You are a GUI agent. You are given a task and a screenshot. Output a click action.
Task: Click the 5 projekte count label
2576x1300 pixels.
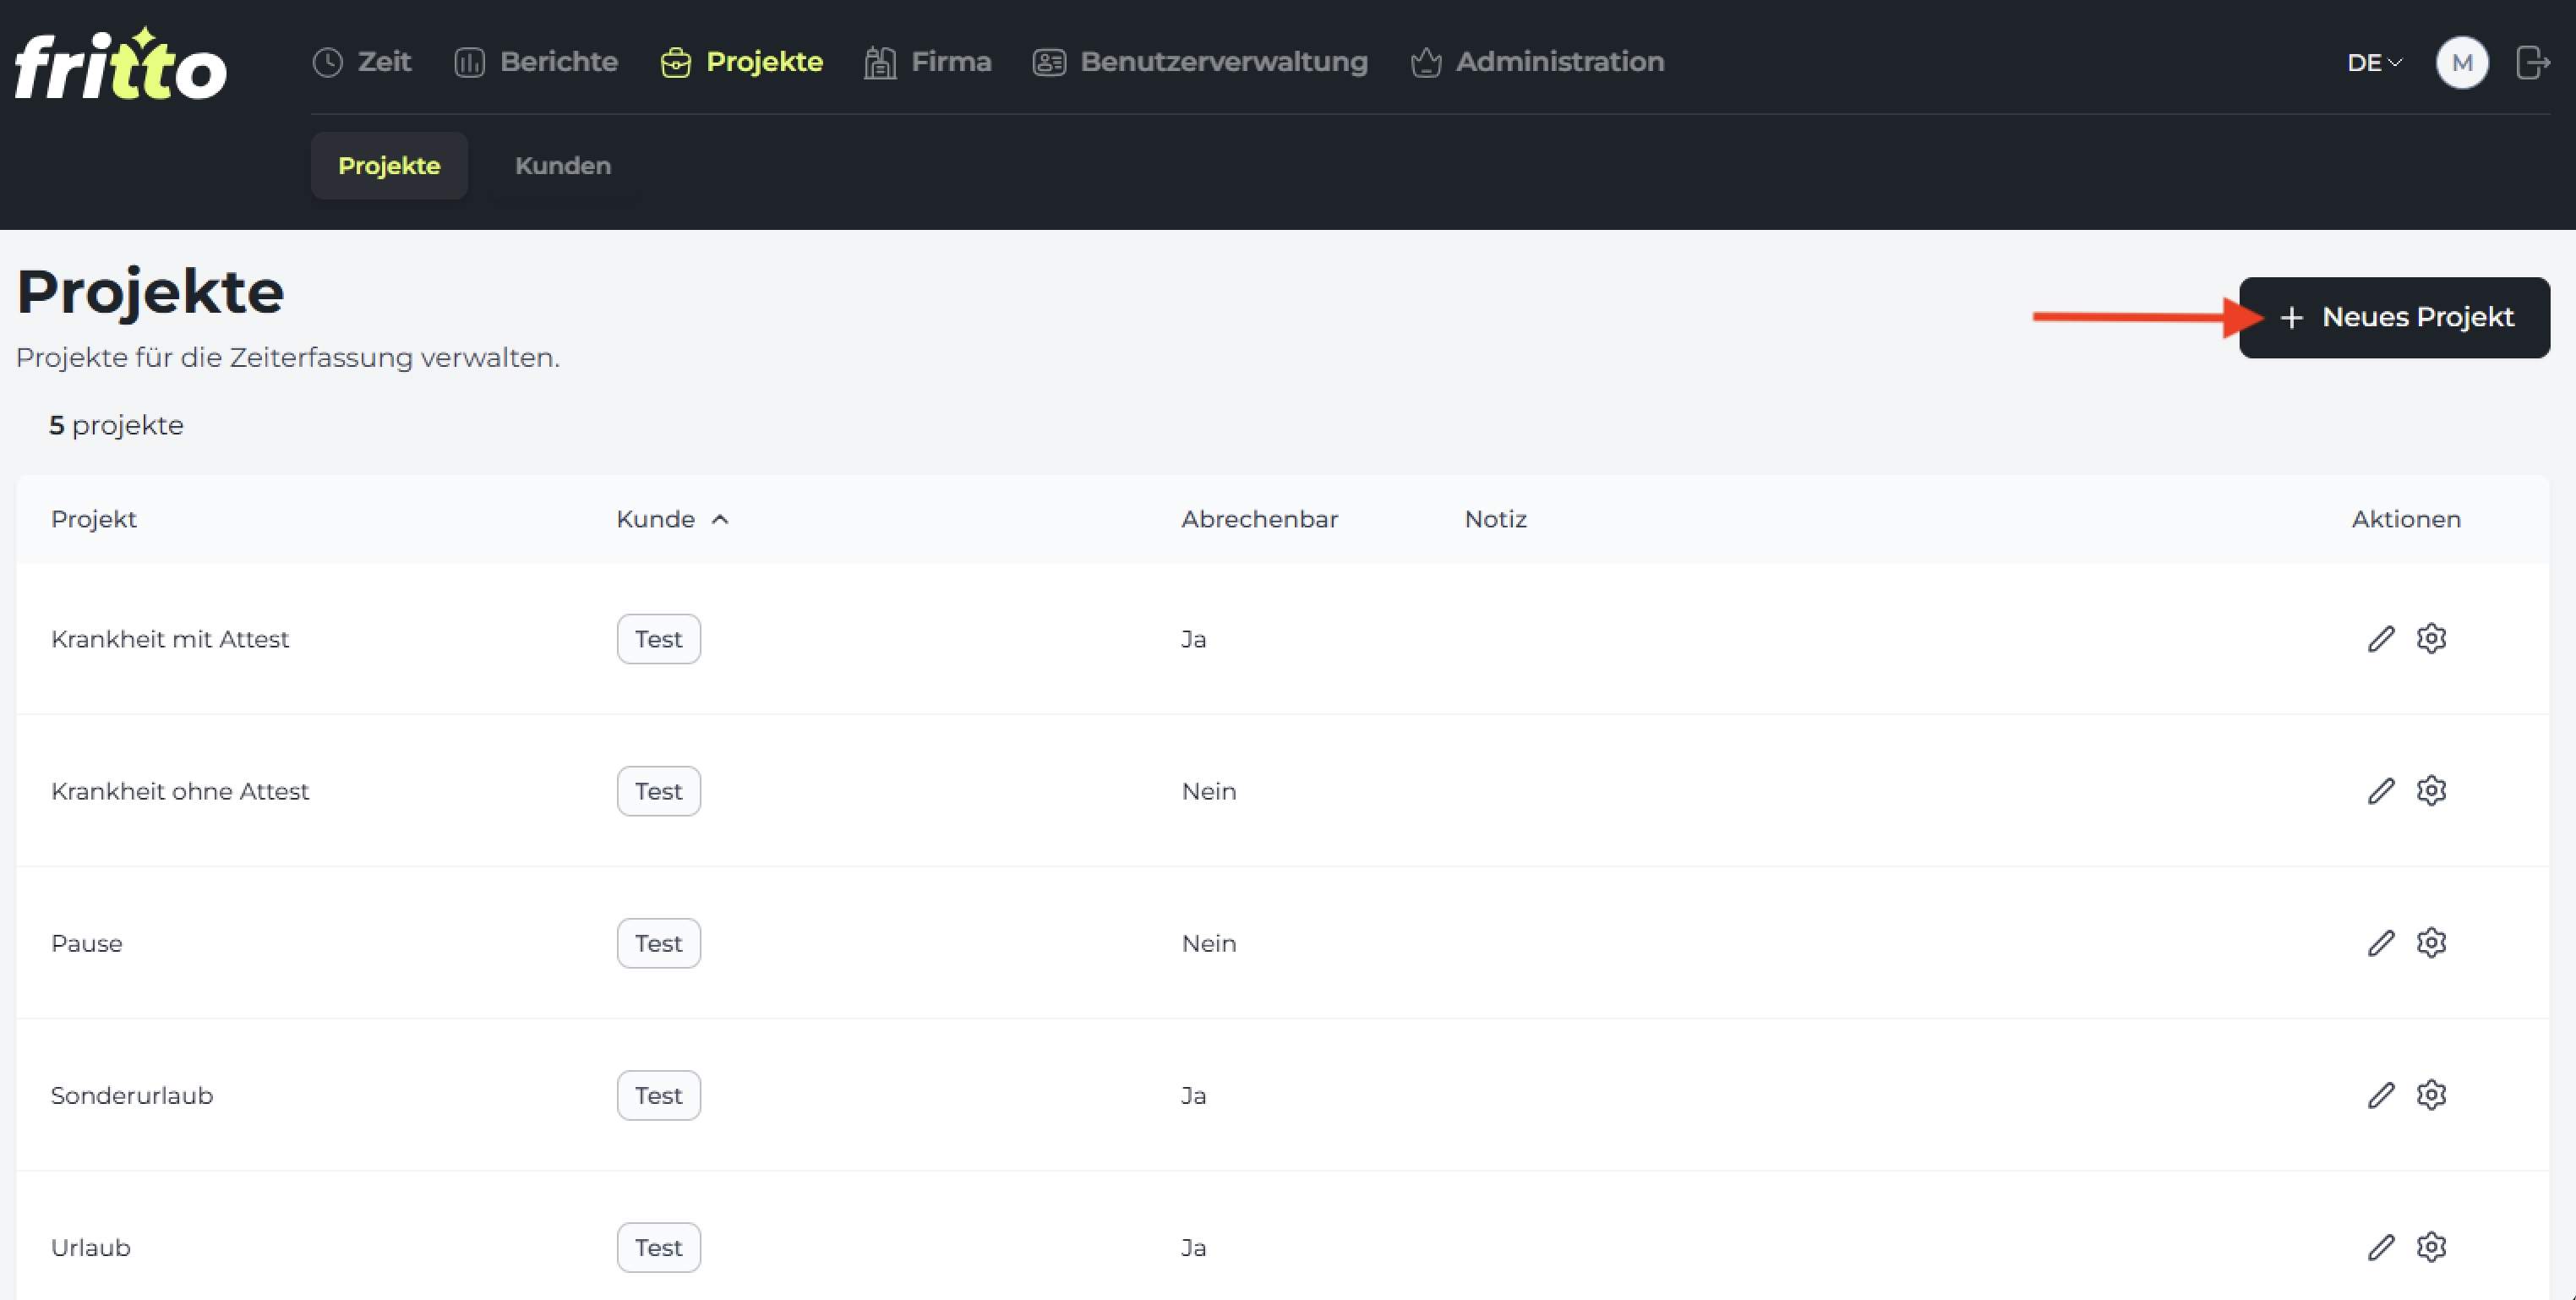(x=116, y=425)
